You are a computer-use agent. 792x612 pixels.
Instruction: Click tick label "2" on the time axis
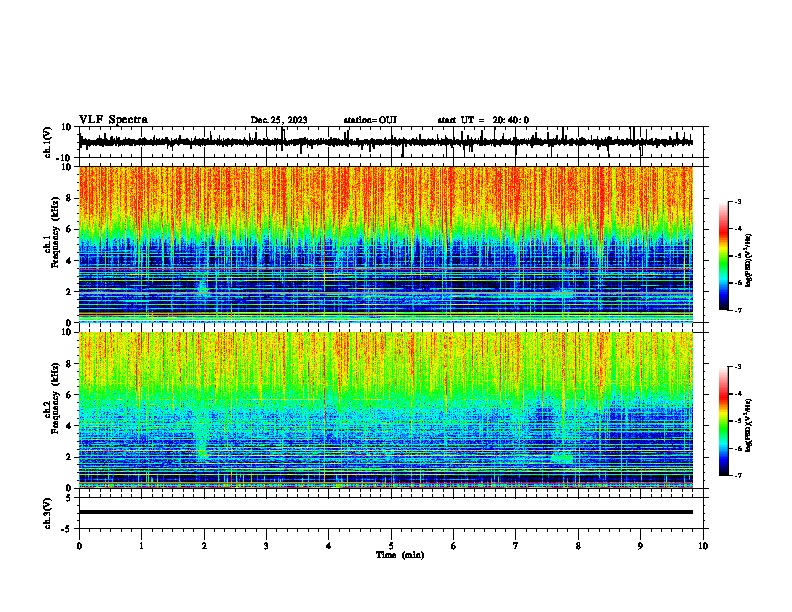coord(204,546)
